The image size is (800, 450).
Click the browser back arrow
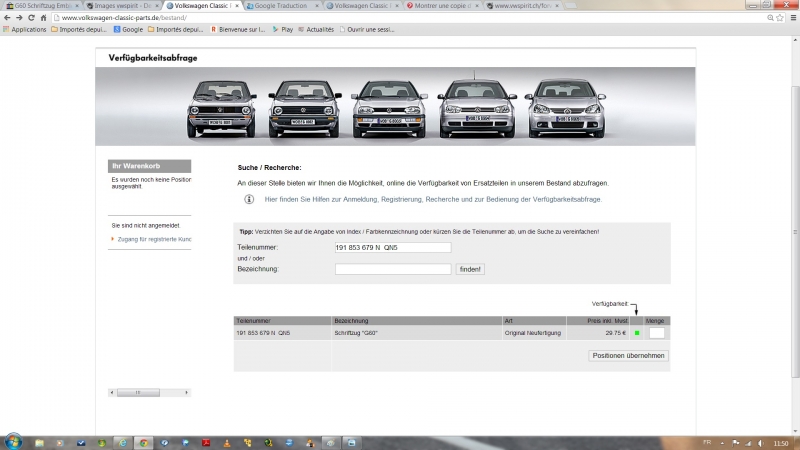[x=7, y=18]
